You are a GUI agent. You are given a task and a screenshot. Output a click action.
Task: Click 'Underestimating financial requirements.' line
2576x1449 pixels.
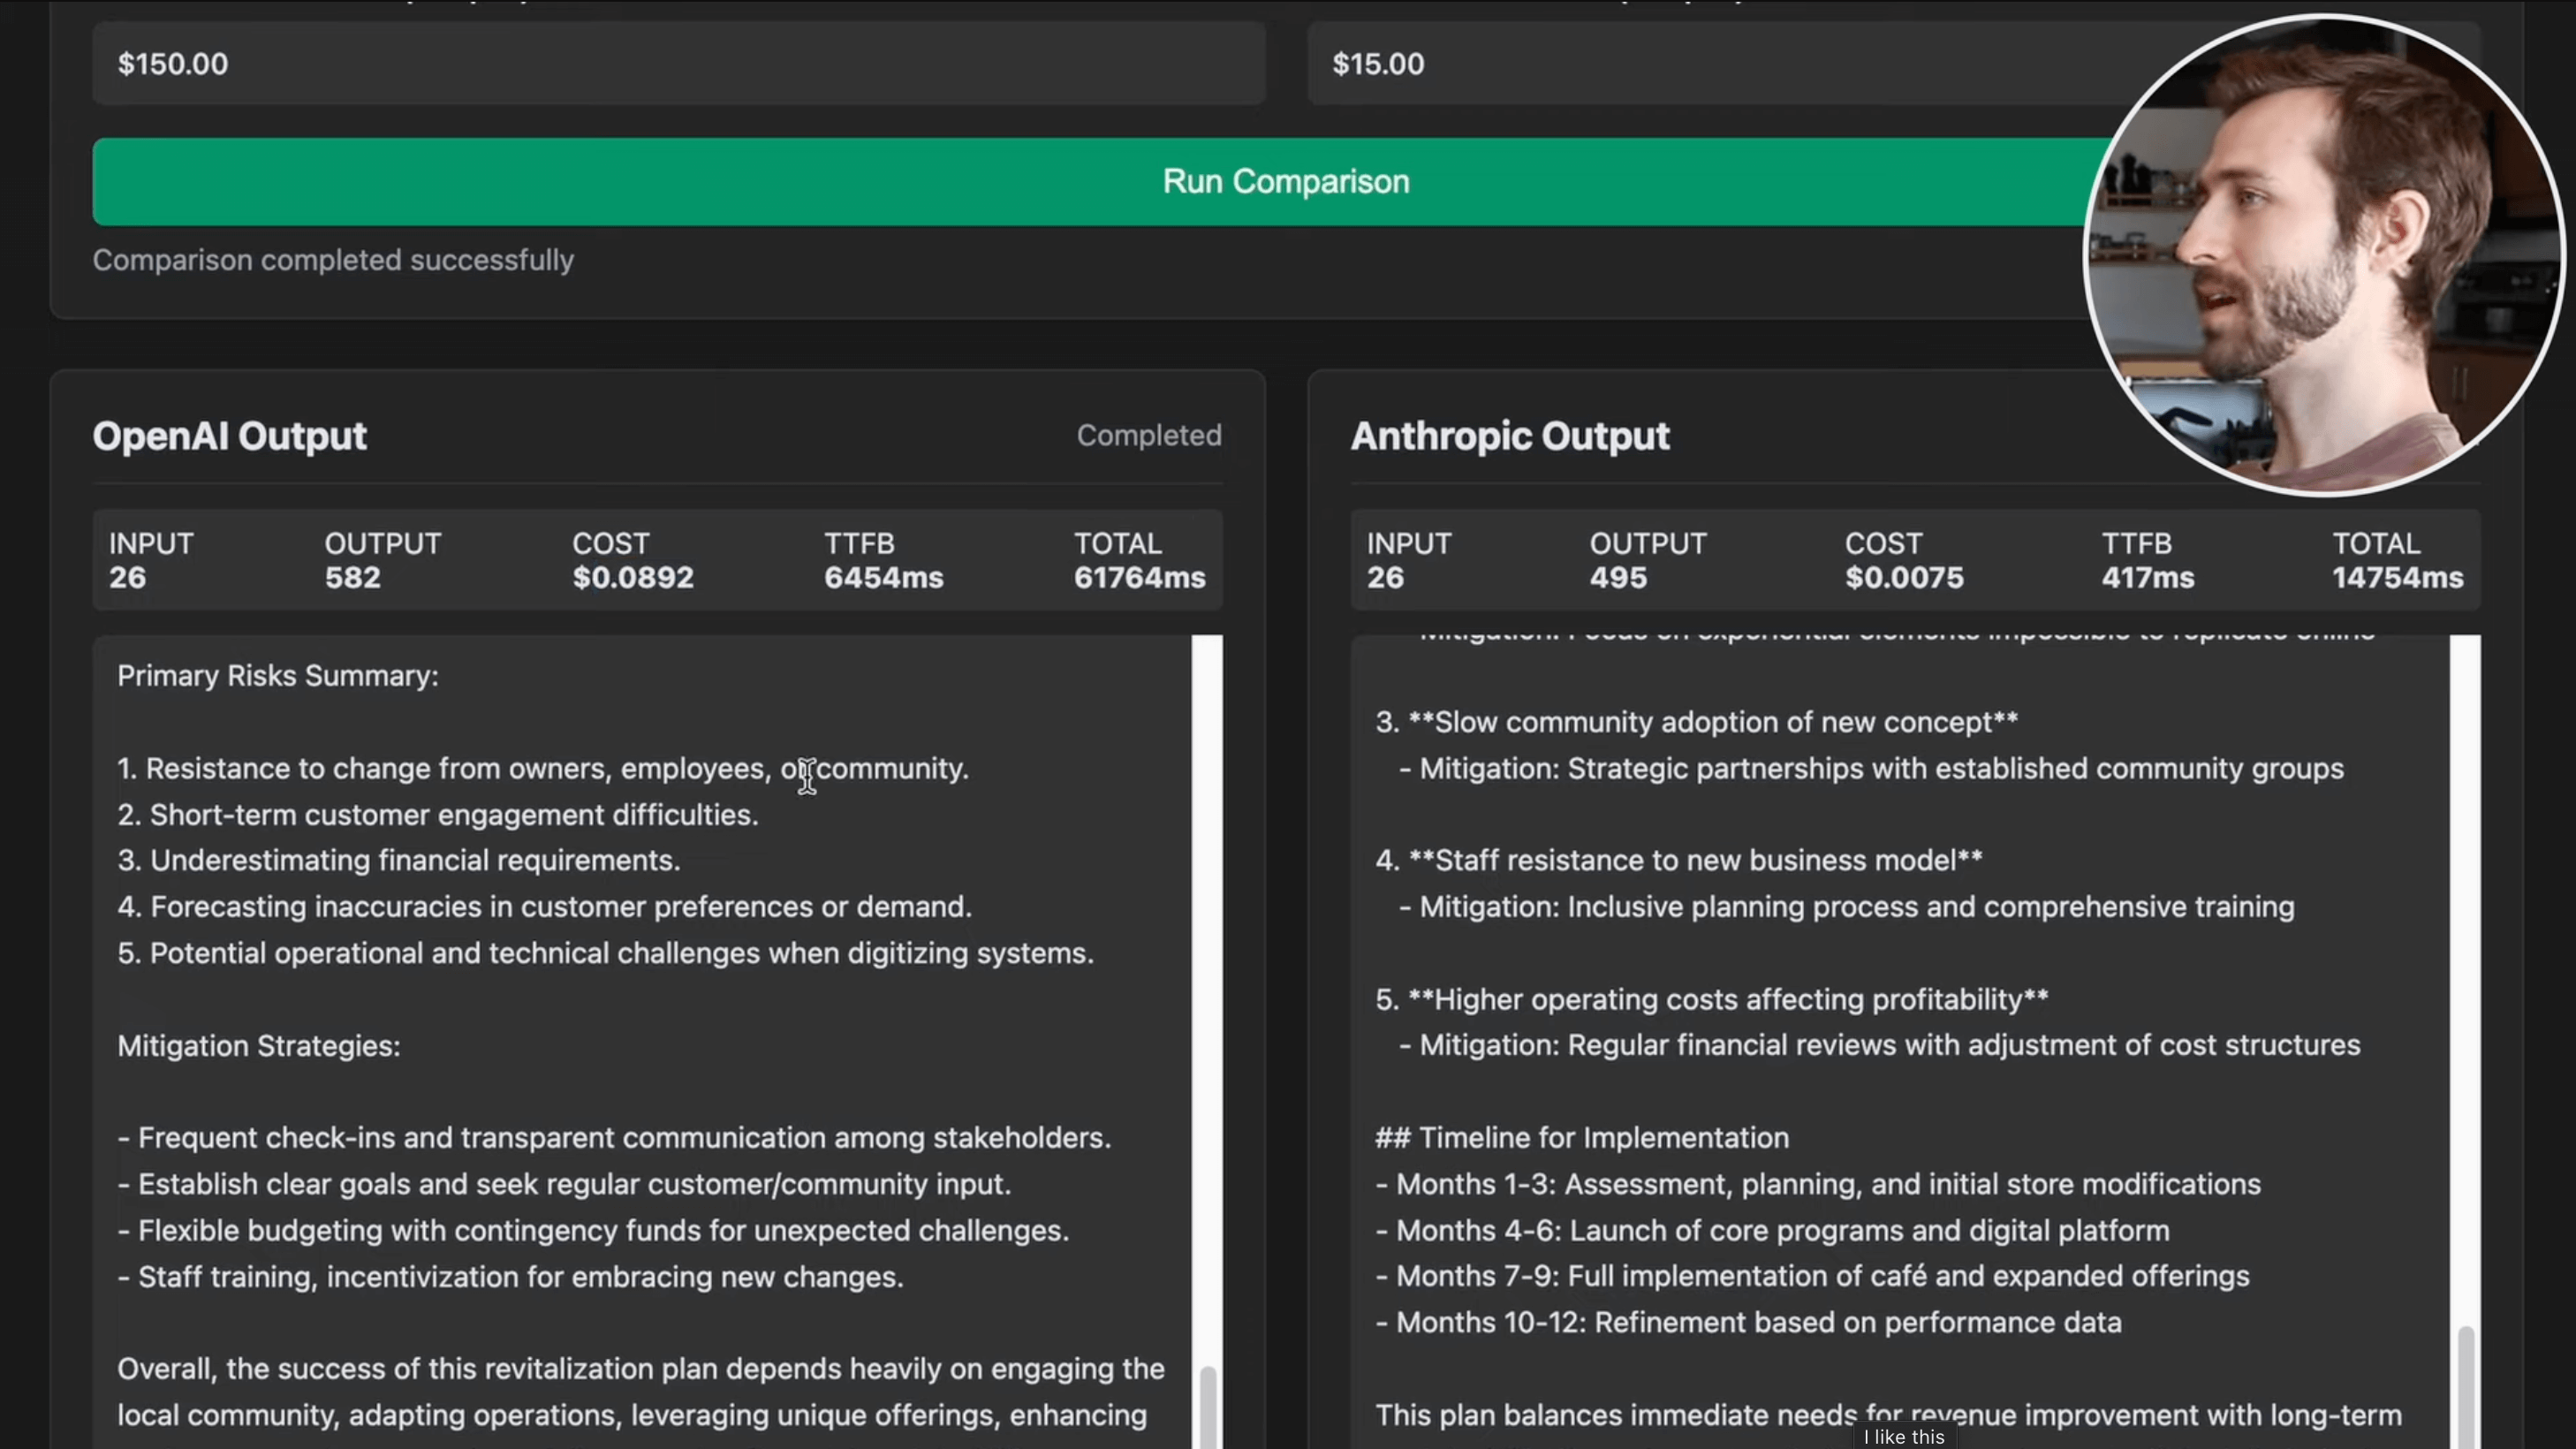tap(399, 861)
